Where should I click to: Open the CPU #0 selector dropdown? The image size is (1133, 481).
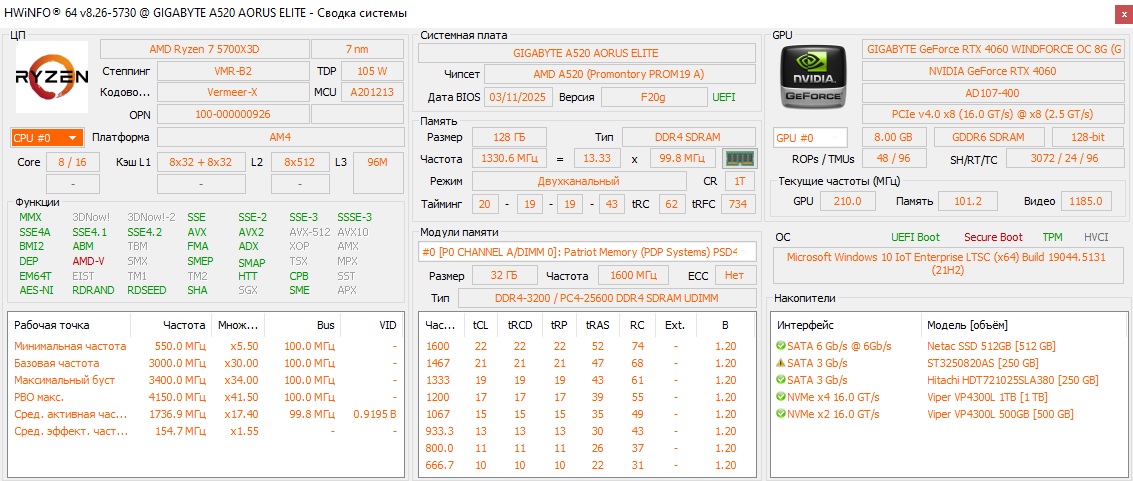pyautogui.click(x=47, y=137)
